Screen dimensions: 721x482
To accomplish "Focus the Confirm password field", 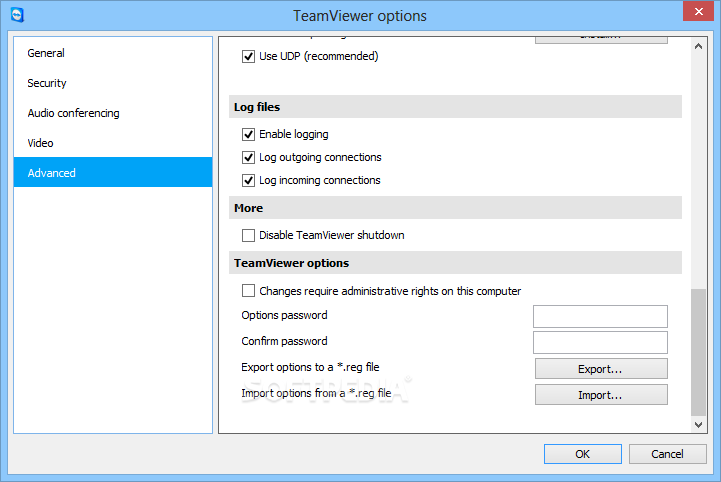I will click(x=600, y=343).
